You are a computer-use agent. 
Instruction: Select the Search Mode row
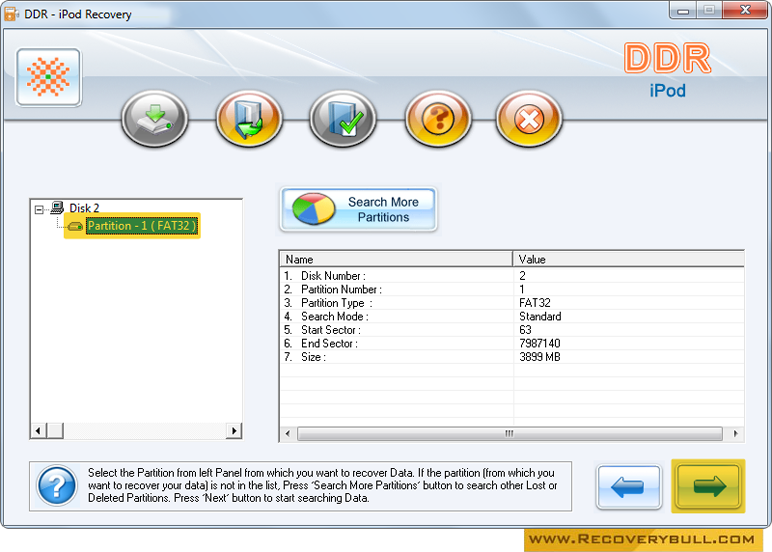coord(512,316)
